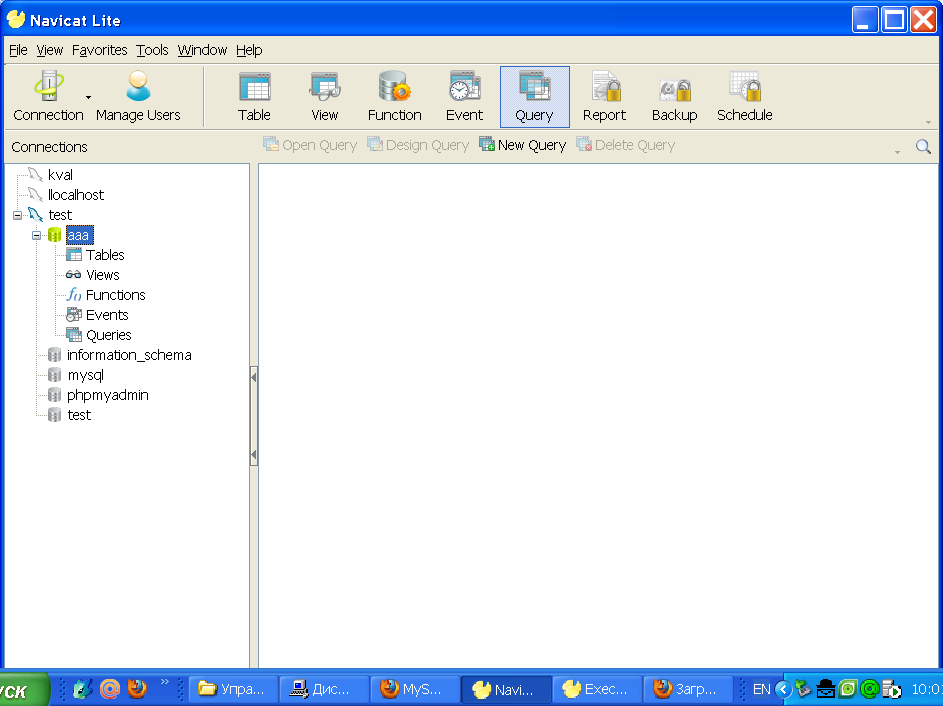Open the Tools menu
Screen dimensions: 943x706
coord(152,50)
